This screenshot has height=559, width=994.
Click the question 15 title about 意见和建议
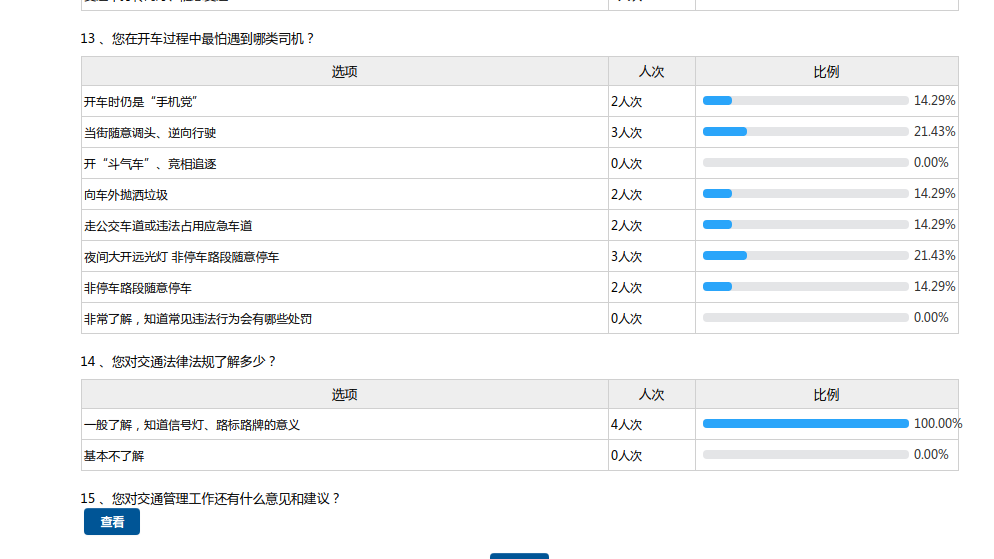pyautogui.click(x=210, y=498)
